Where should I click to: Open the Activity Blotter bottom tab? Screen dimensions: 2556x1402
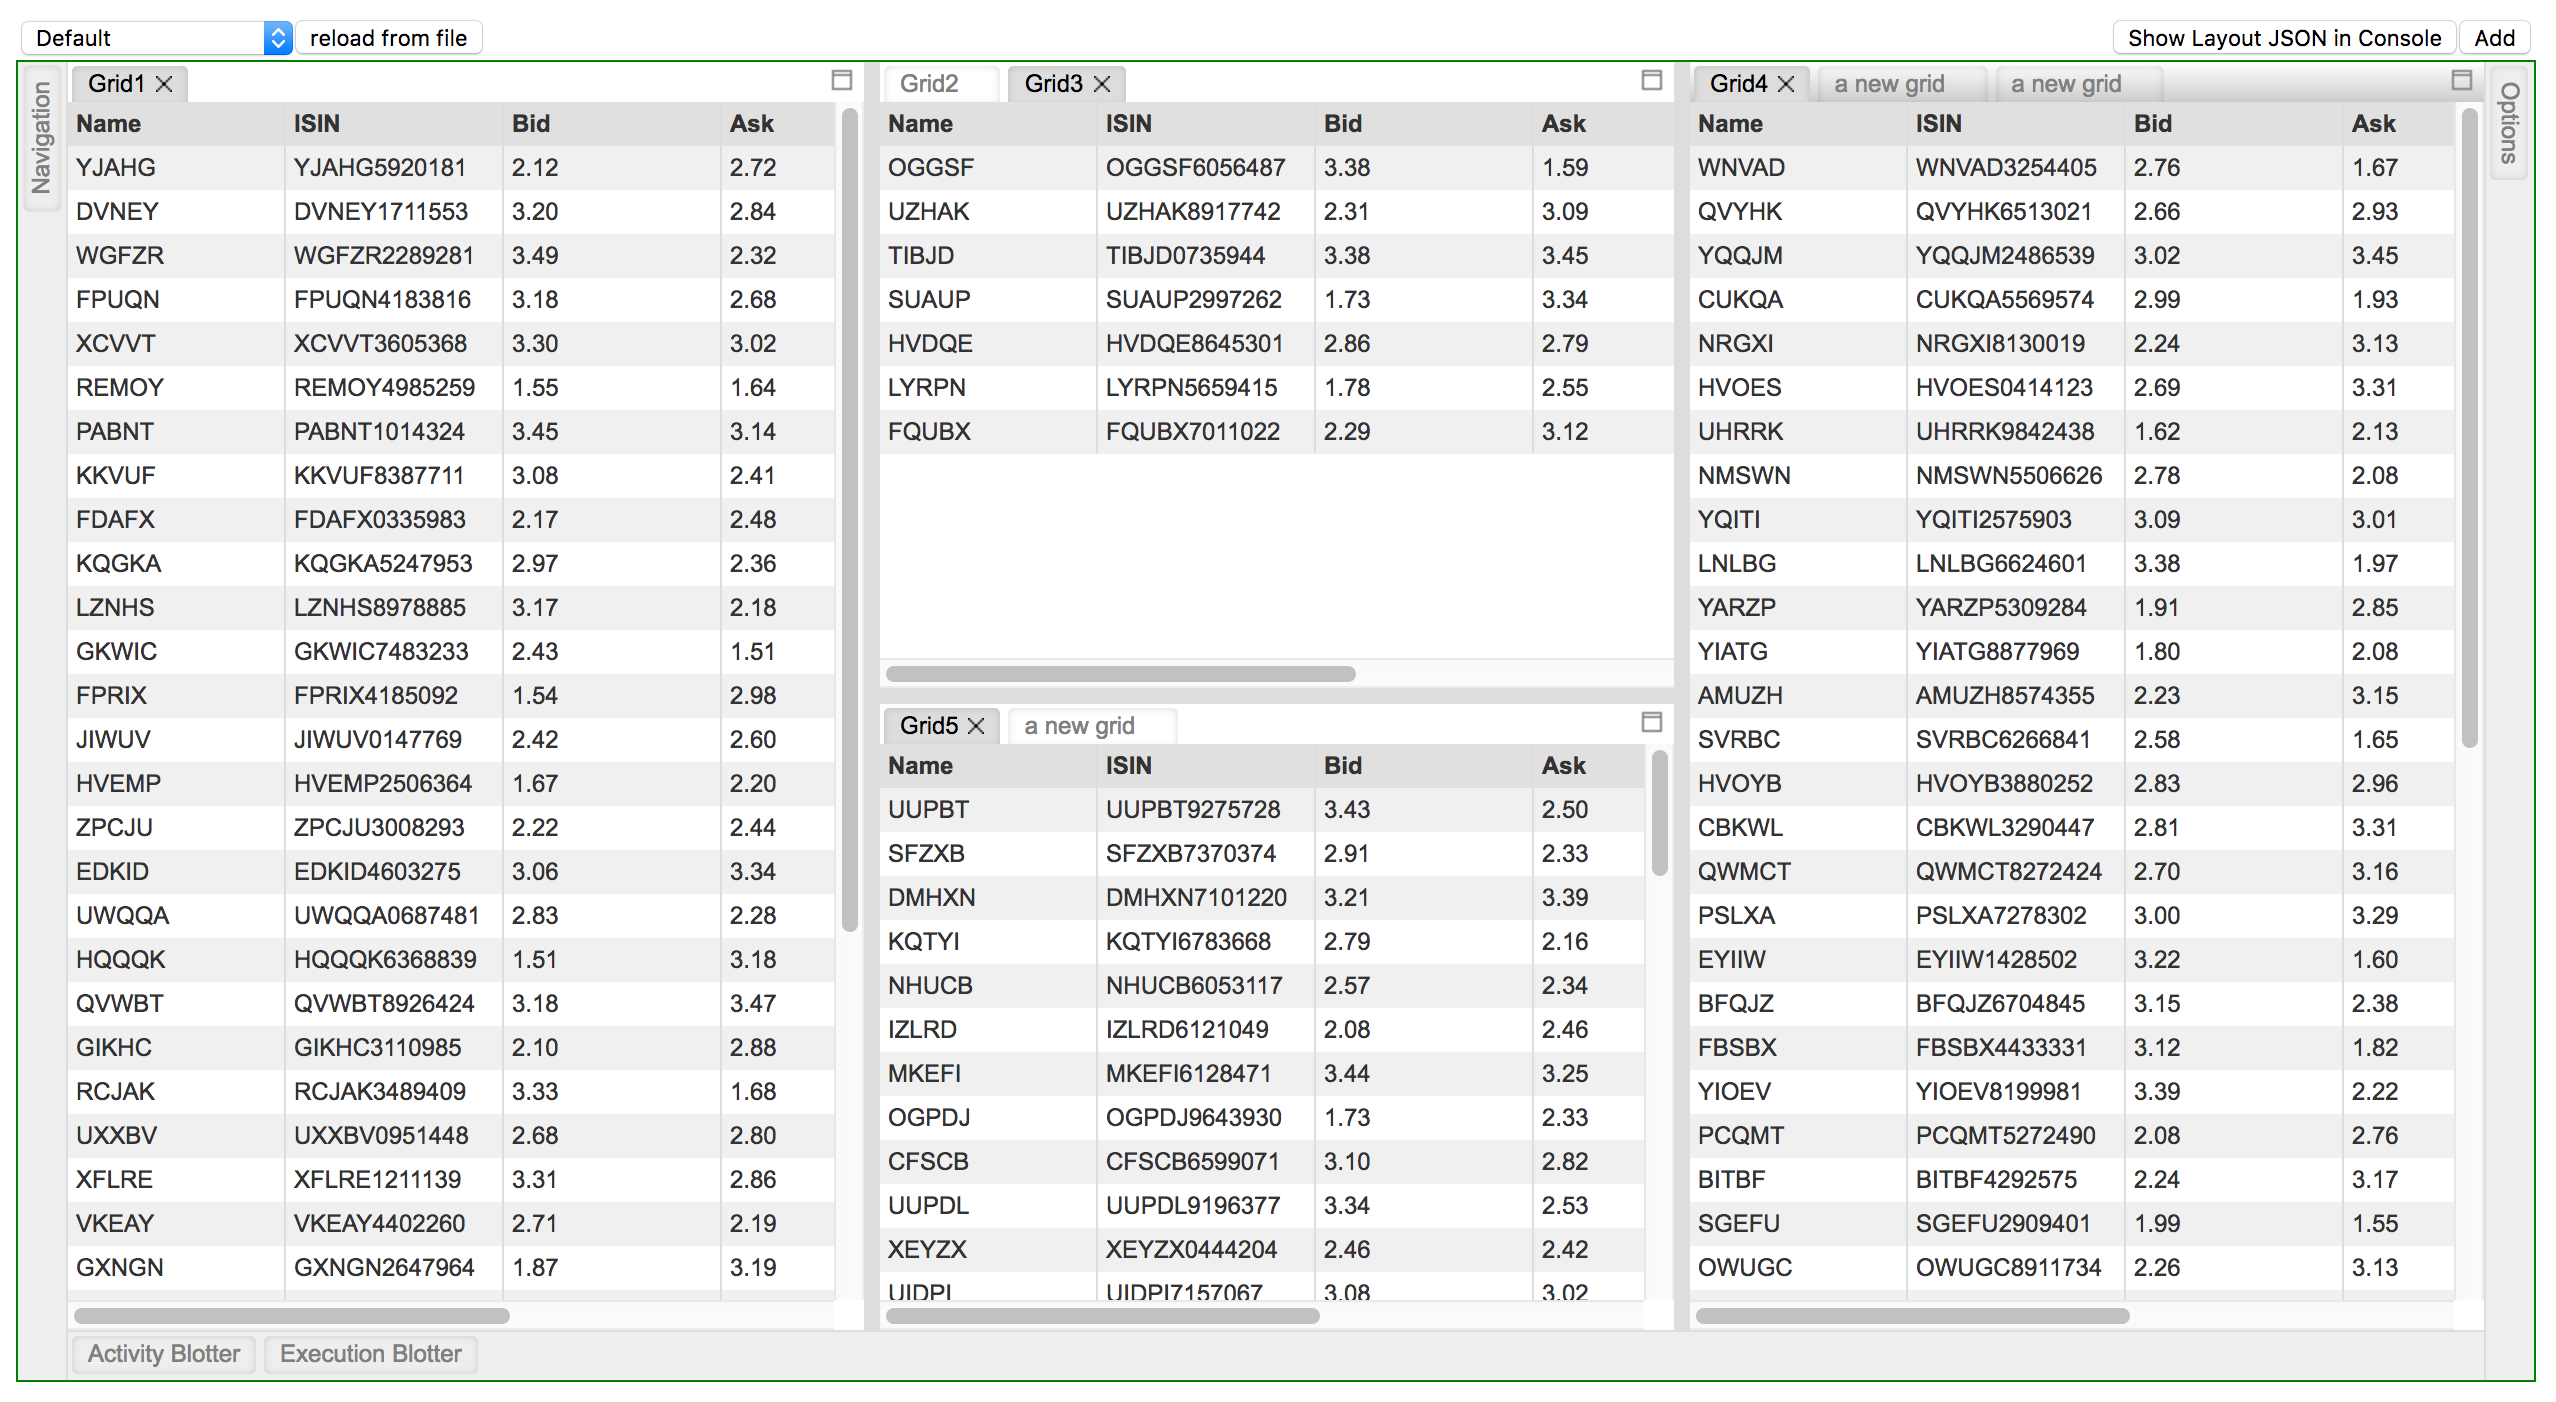click(164, 1354)
